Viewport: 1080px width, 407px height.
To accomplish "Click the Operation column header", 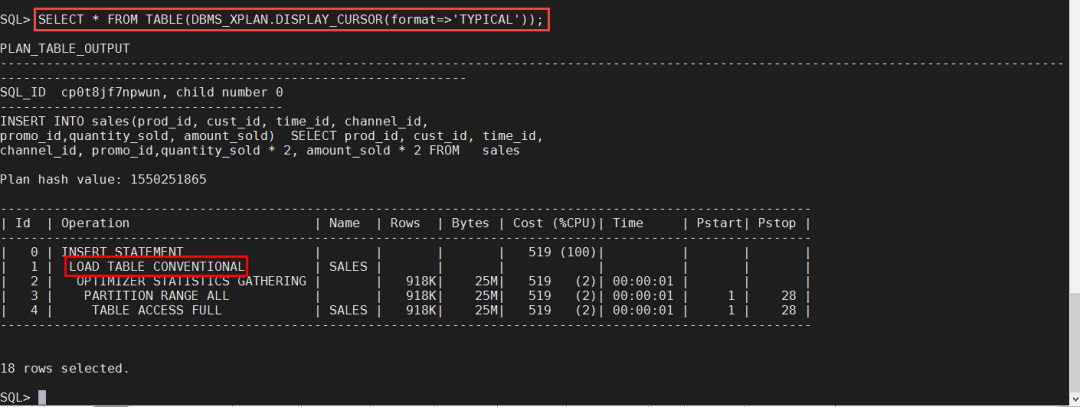I will click(96, 223).
